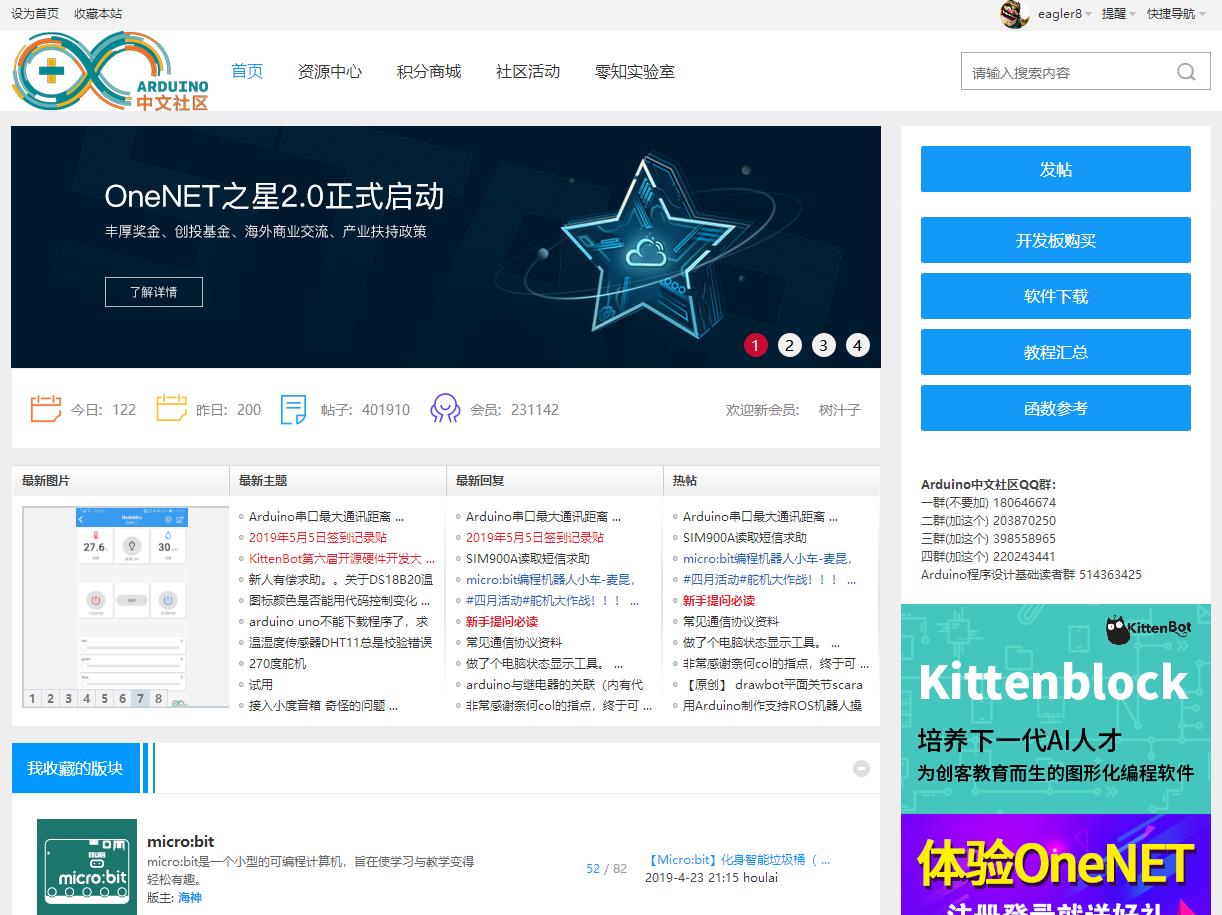Expand the 提醒 notifications dropdown
Image resolution: width=1222 pixels, height=915 pixels.
click(x=1118, y=14)
